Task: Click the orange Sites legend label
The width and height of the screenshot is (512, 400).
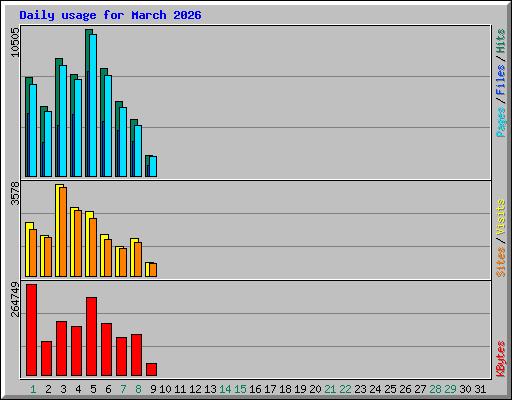Action: pos(501,262)
